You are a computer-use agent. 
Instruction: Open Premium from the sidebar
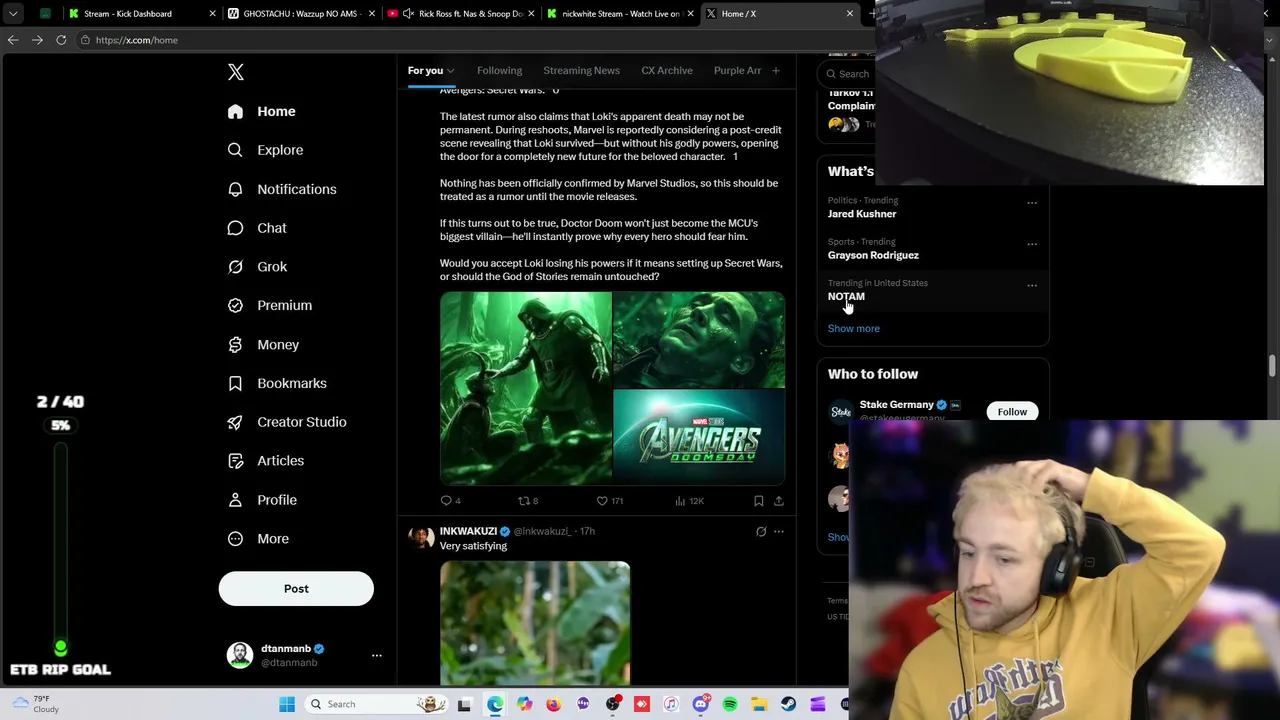click(x=271, y=305)
